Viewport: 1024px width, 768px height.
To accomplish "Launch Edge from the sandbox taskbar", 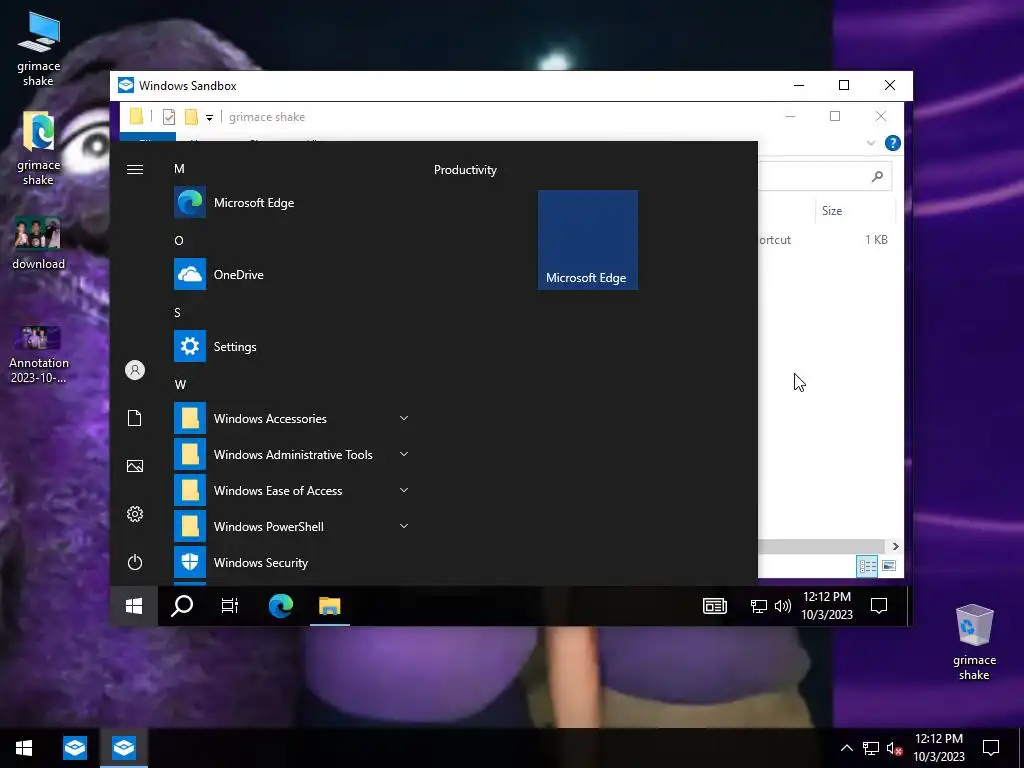I will click(281, 606).
